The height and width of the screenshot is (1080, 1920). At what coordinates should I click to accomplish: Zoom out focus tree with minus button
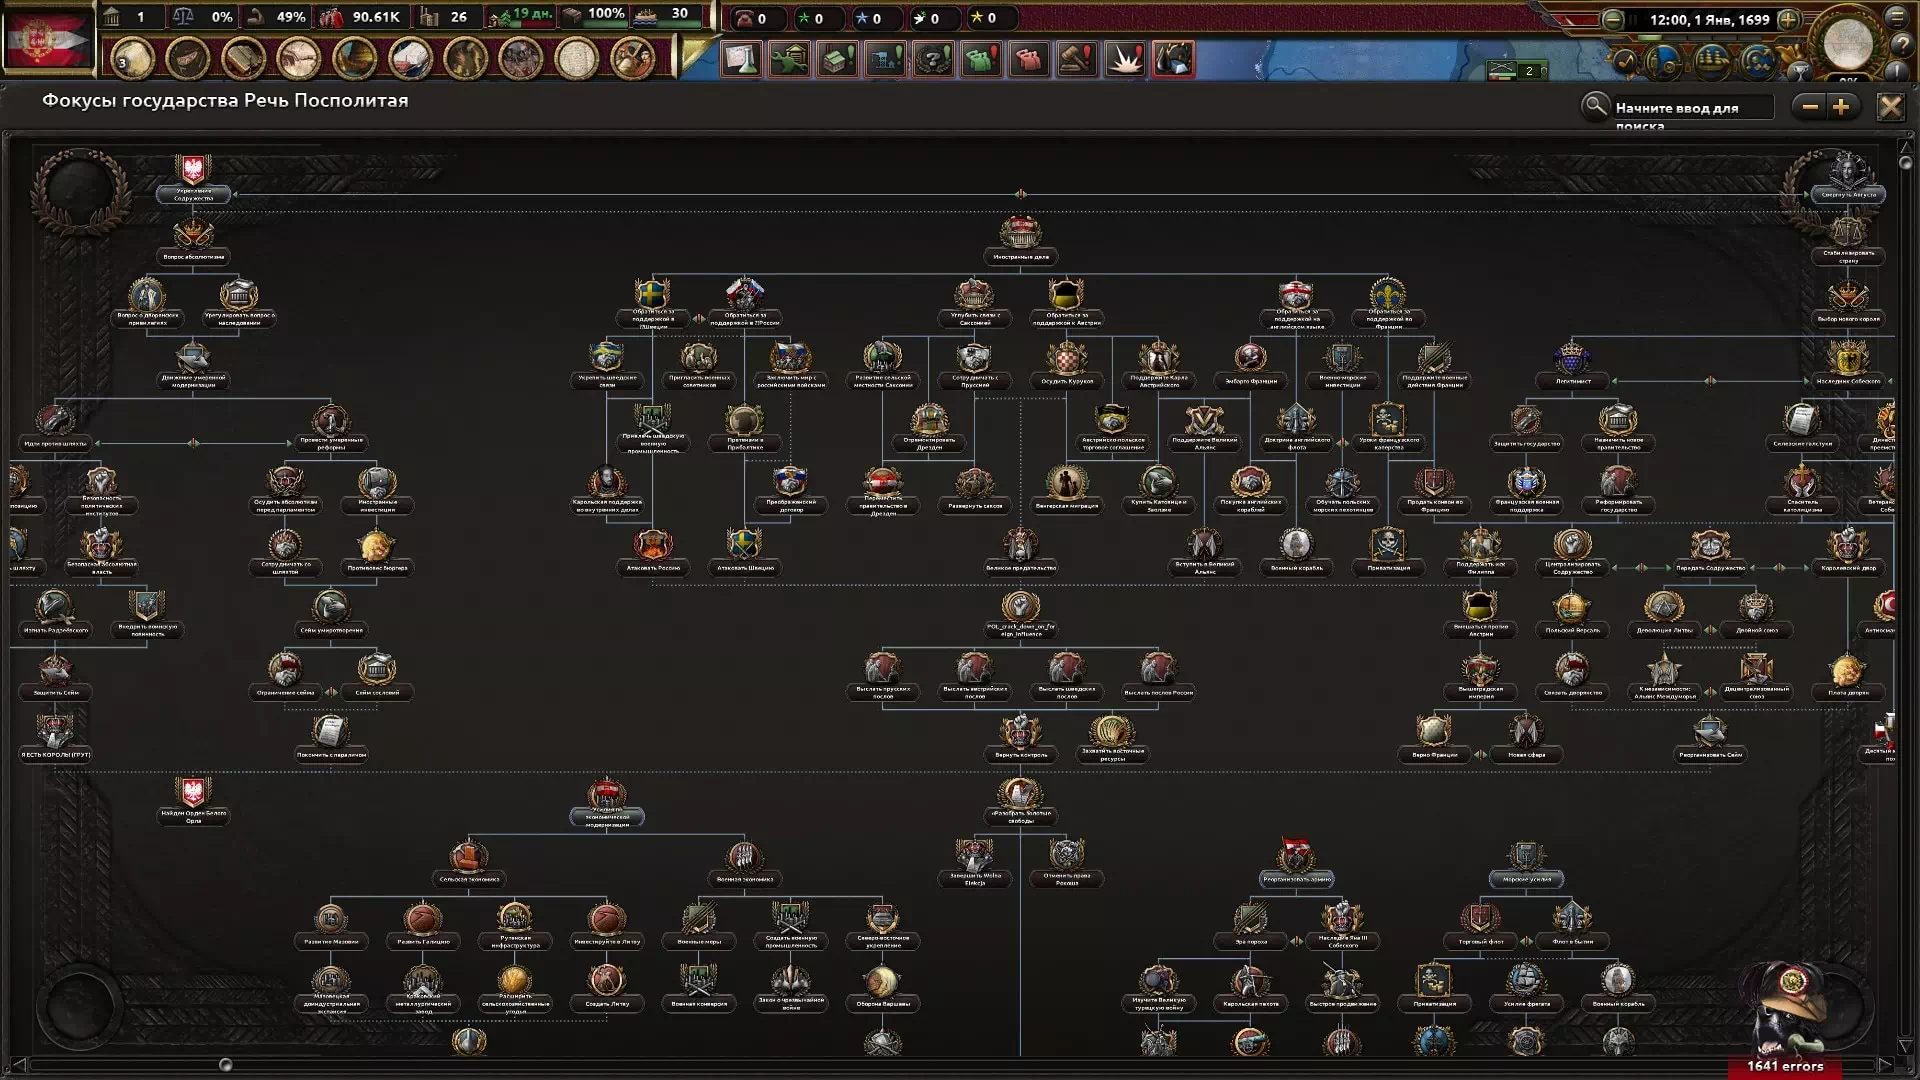[1810, 107]
